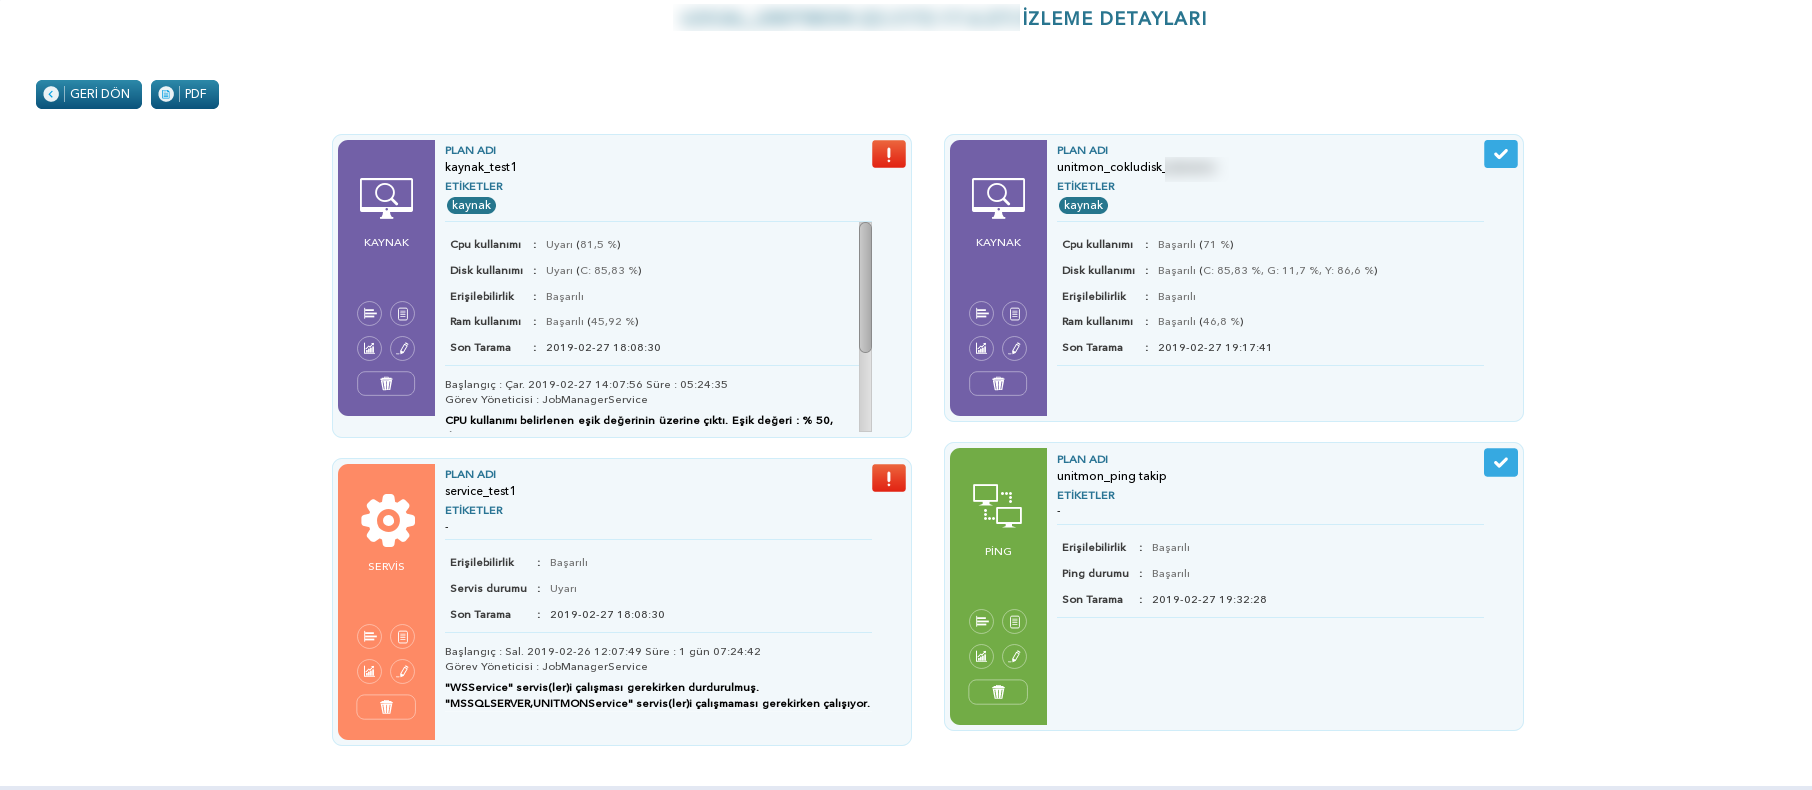Viewport: 1812px width, 790px height.
Task: Open the bar timeline icon on service_test1
Action: click(369, 636)
